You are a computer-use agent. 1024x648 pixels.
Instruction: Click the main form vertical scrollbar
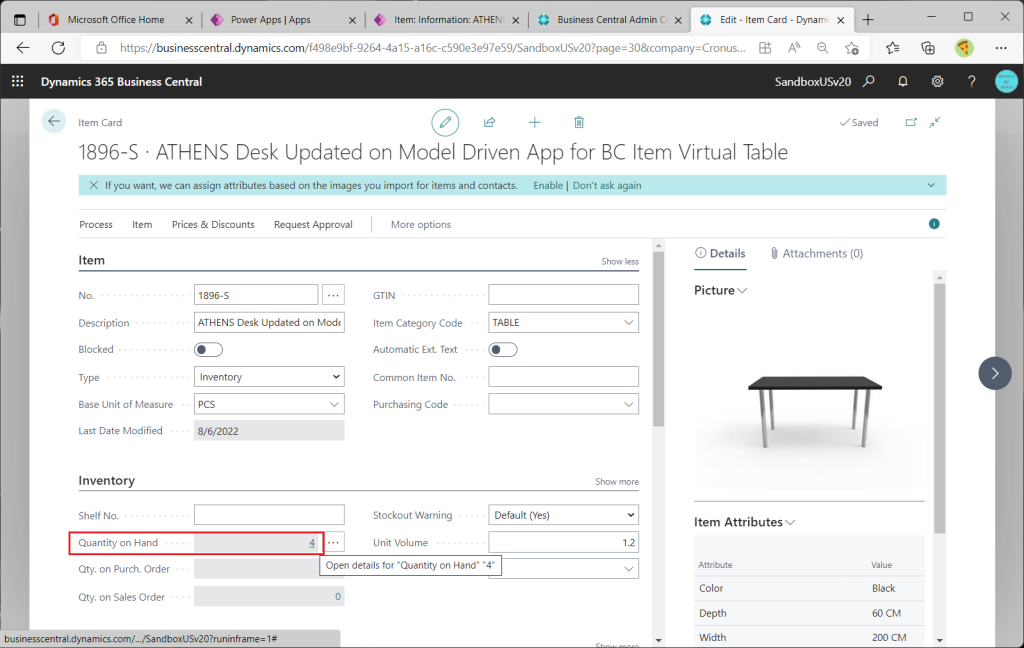(658, 340)
